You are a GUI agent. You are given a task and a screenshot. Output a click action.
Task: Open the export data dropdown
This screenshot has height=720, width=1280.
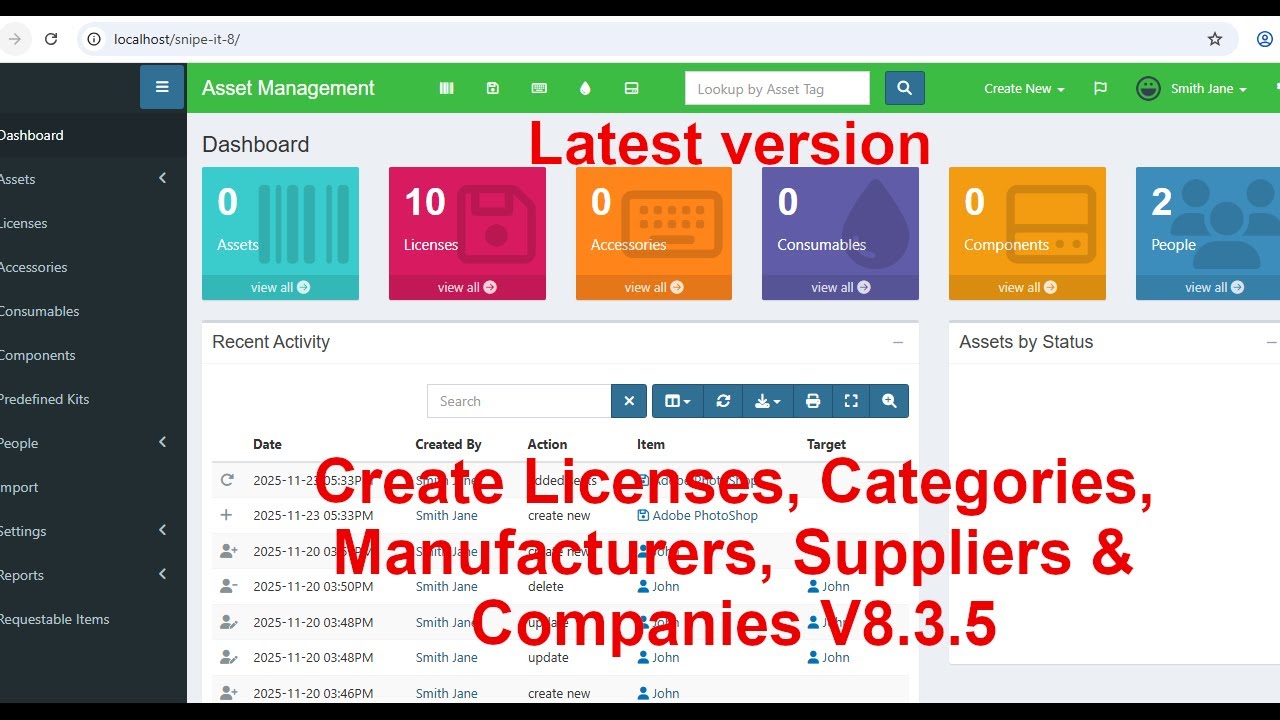(x=768, y=401)
